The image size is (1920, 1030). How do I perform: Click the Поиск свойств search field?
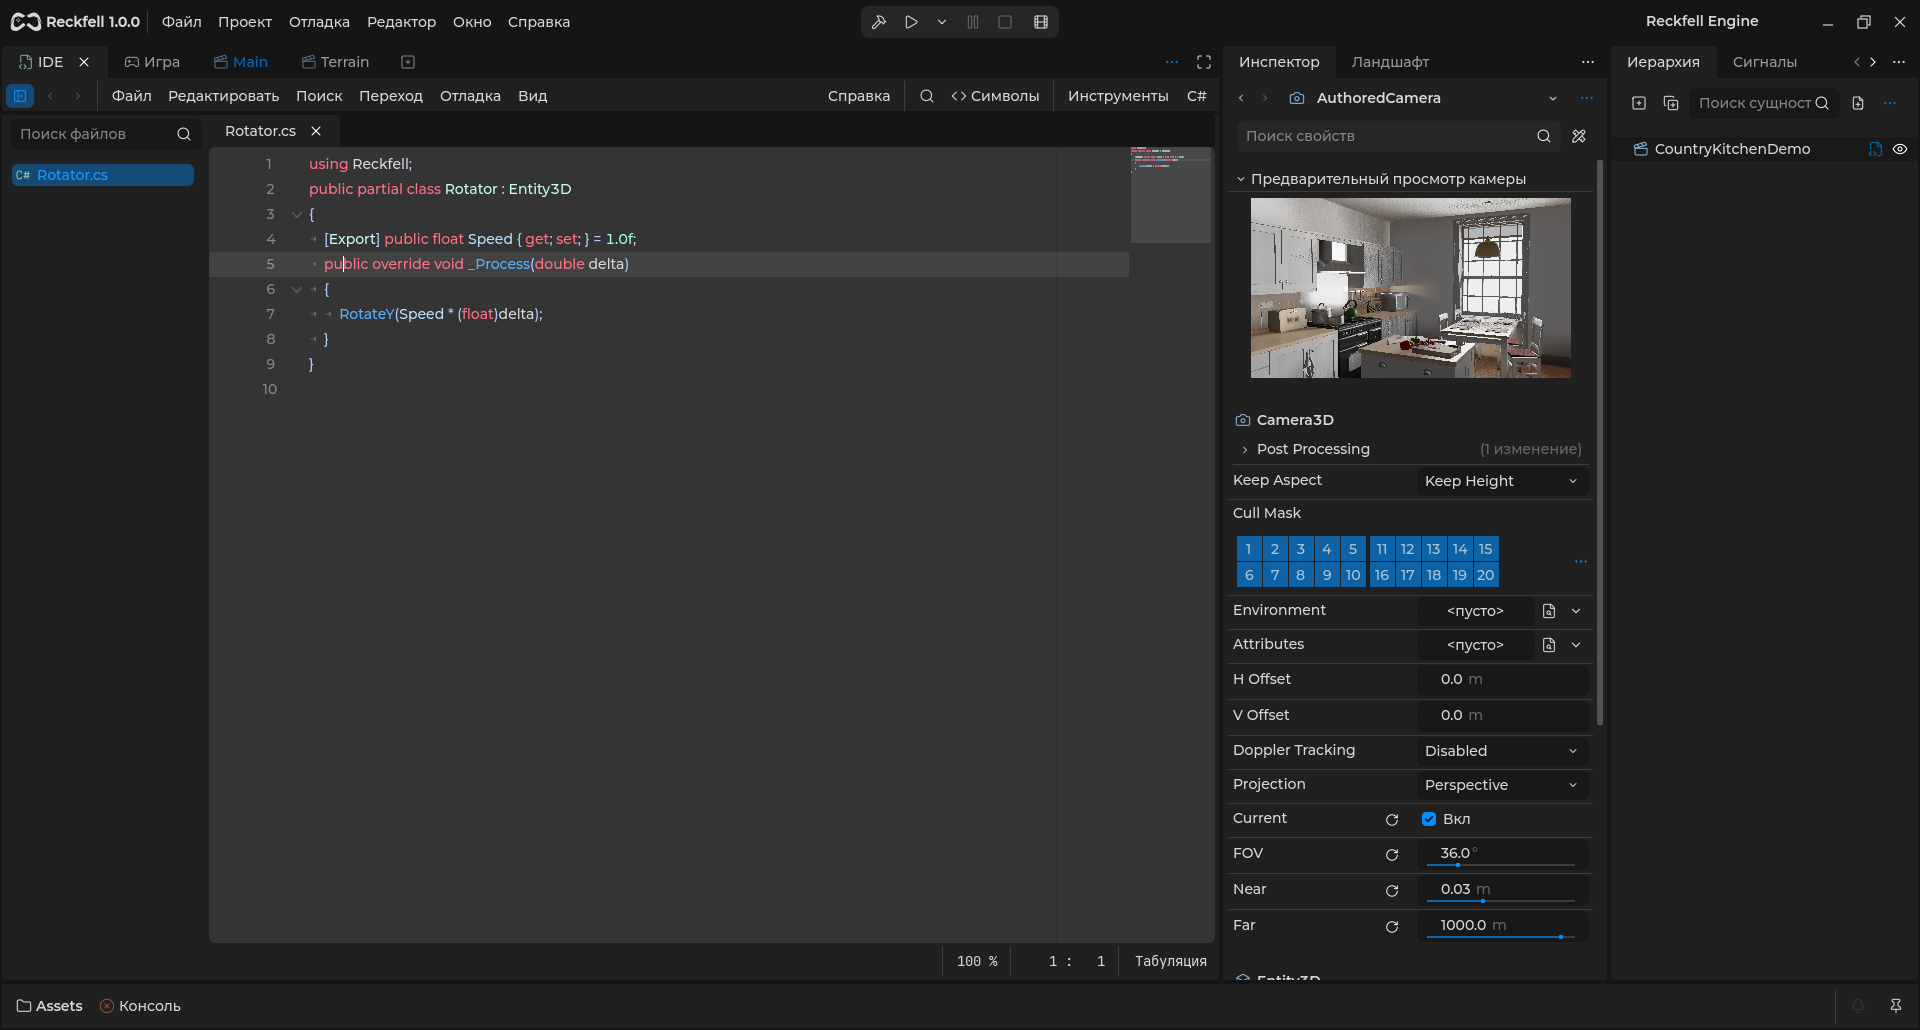pos(1385,136)
